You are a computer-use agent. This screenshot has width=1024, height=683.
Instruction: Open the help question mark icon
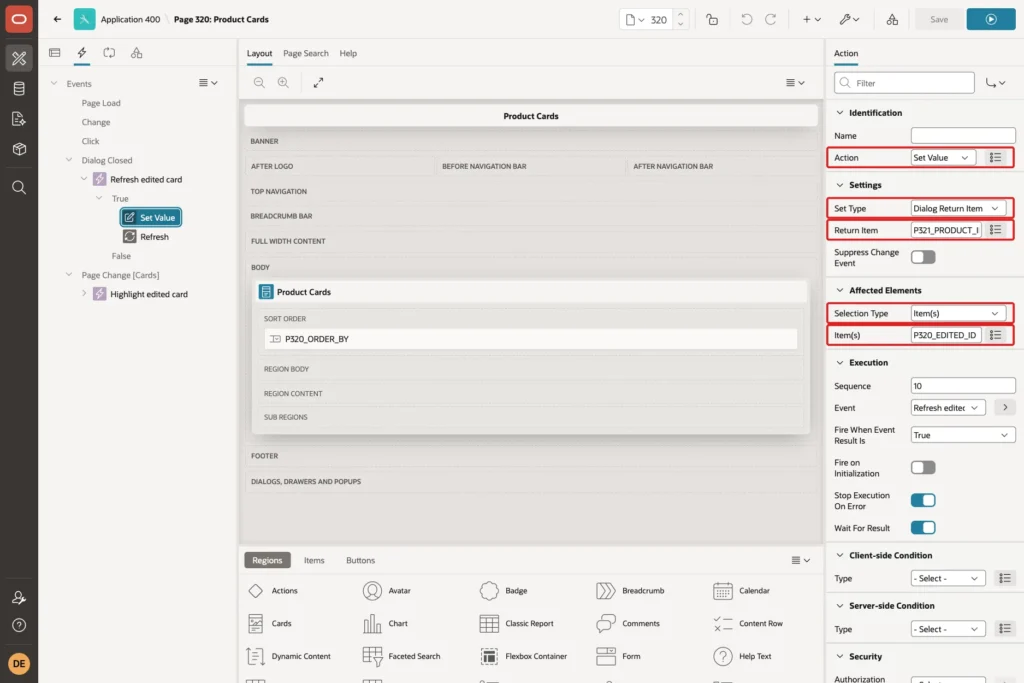(x=19, y=625)
